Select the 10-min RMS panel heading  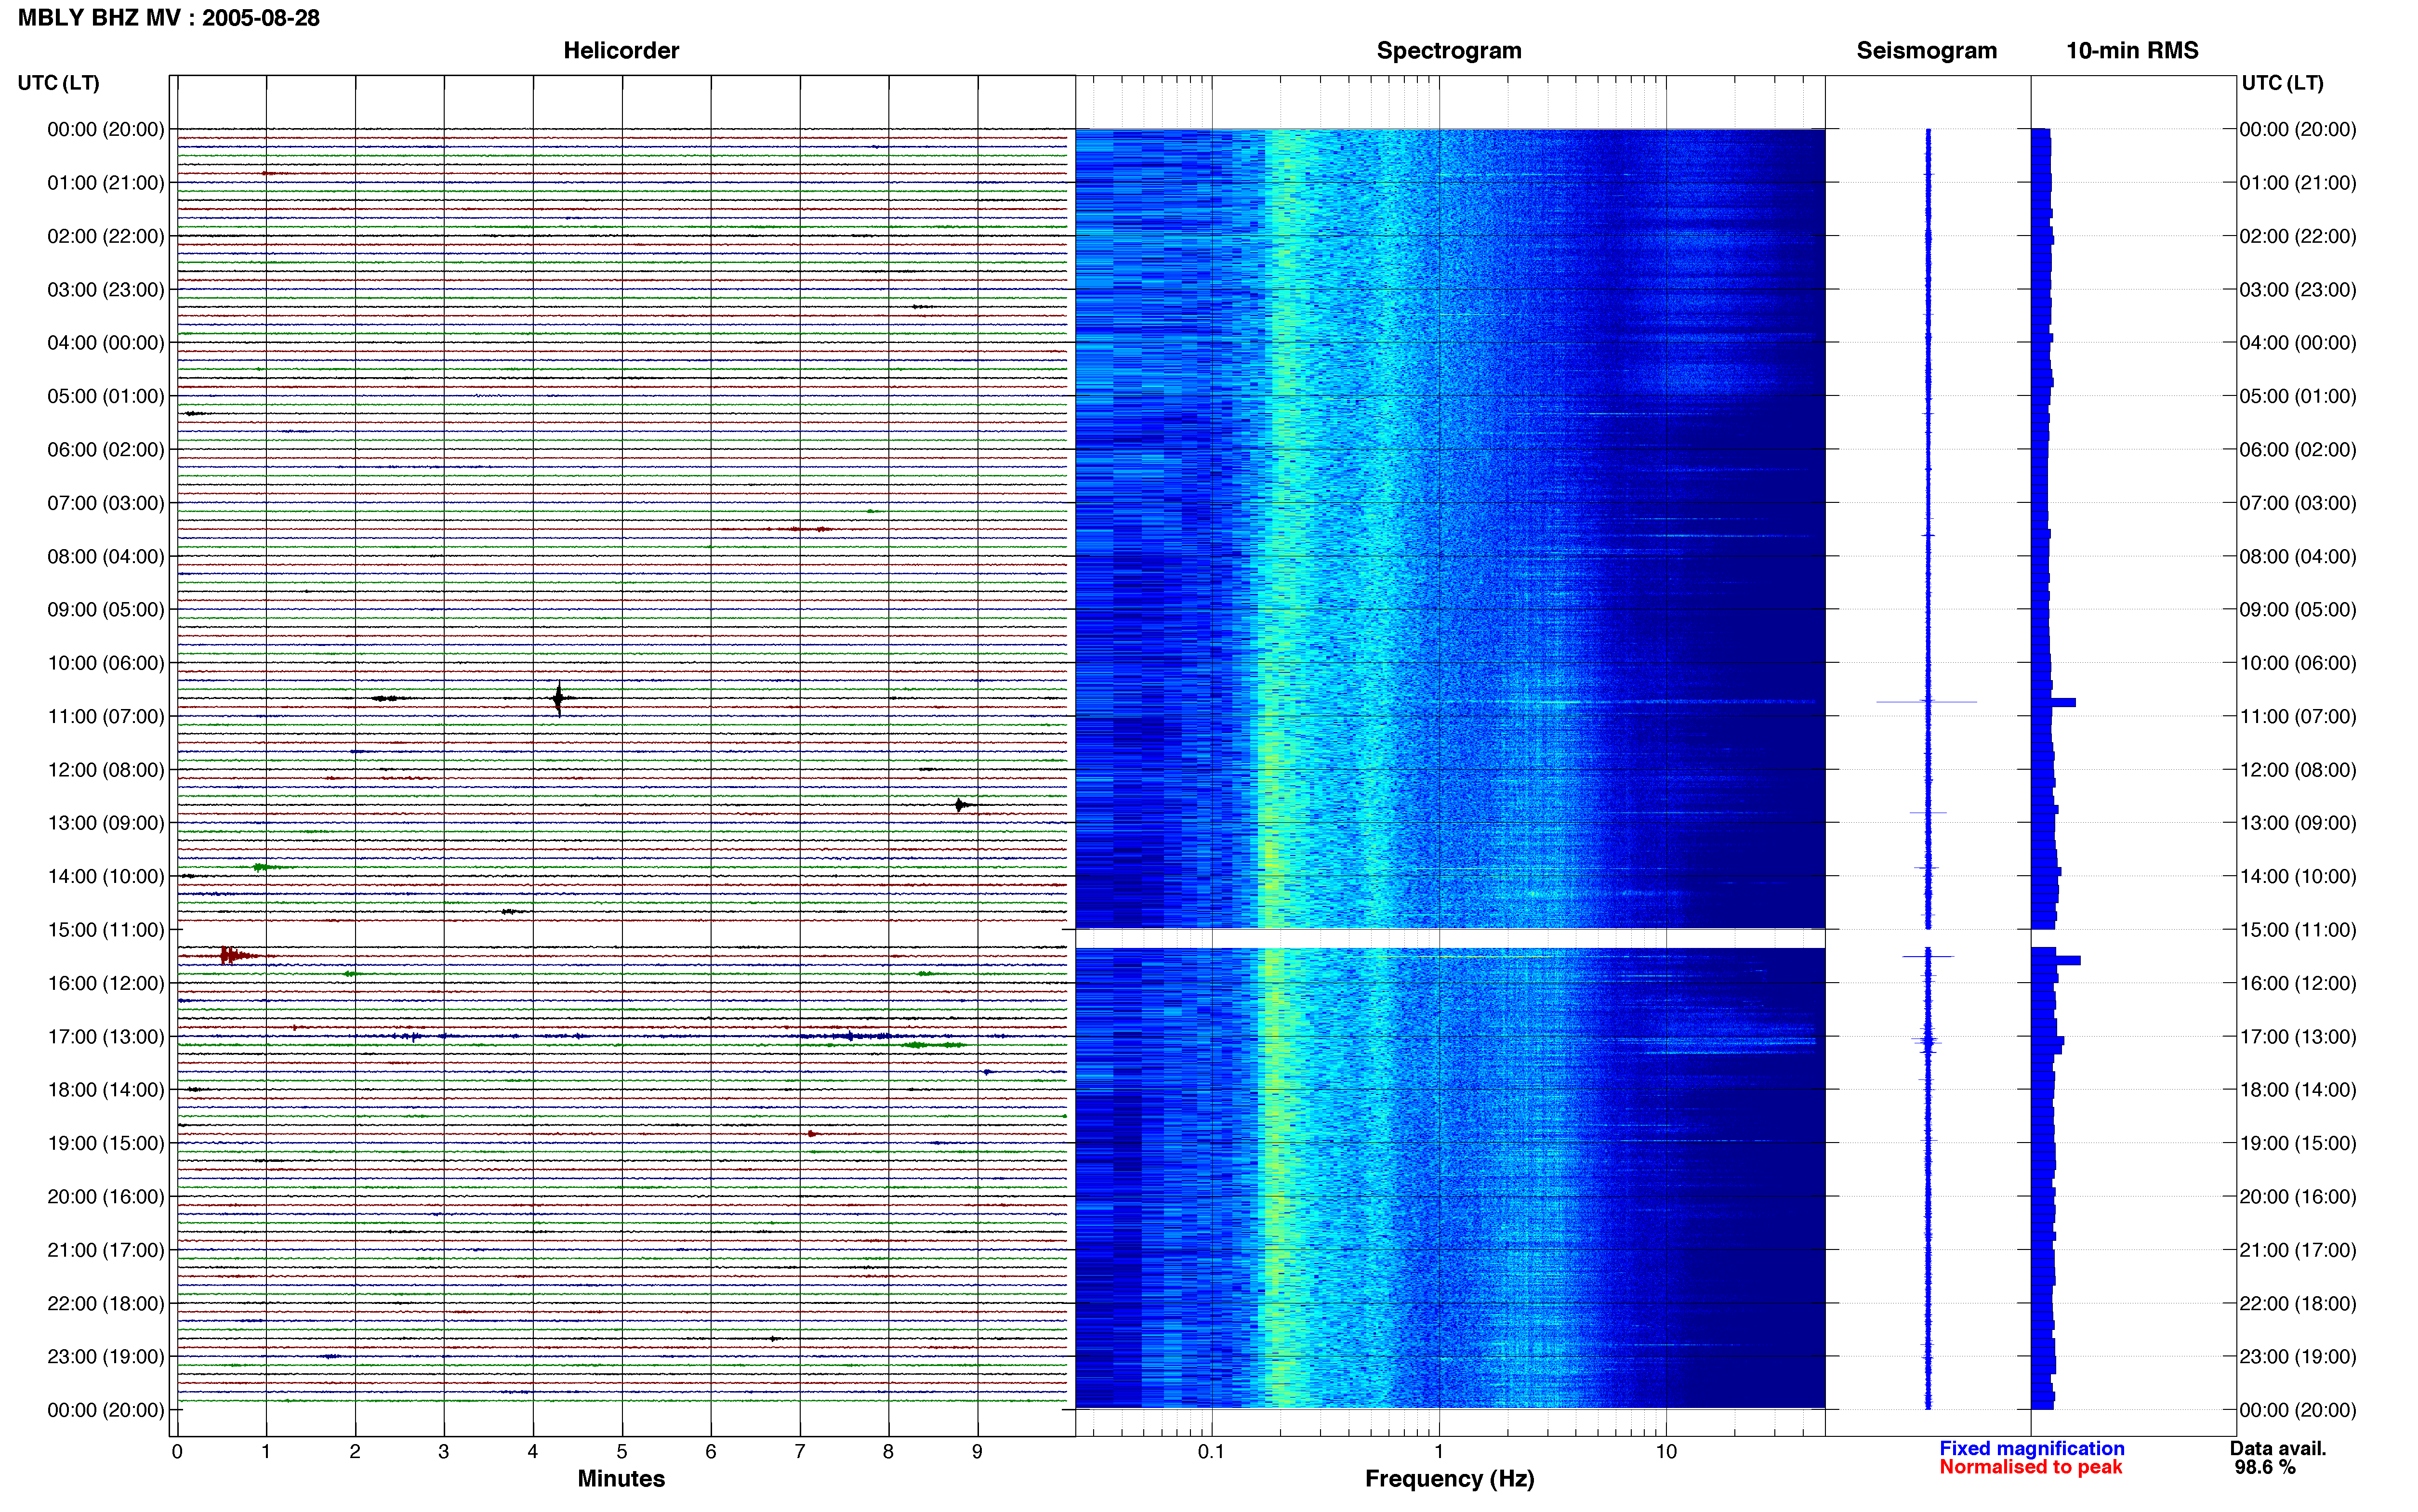(x=2132, y=51)
